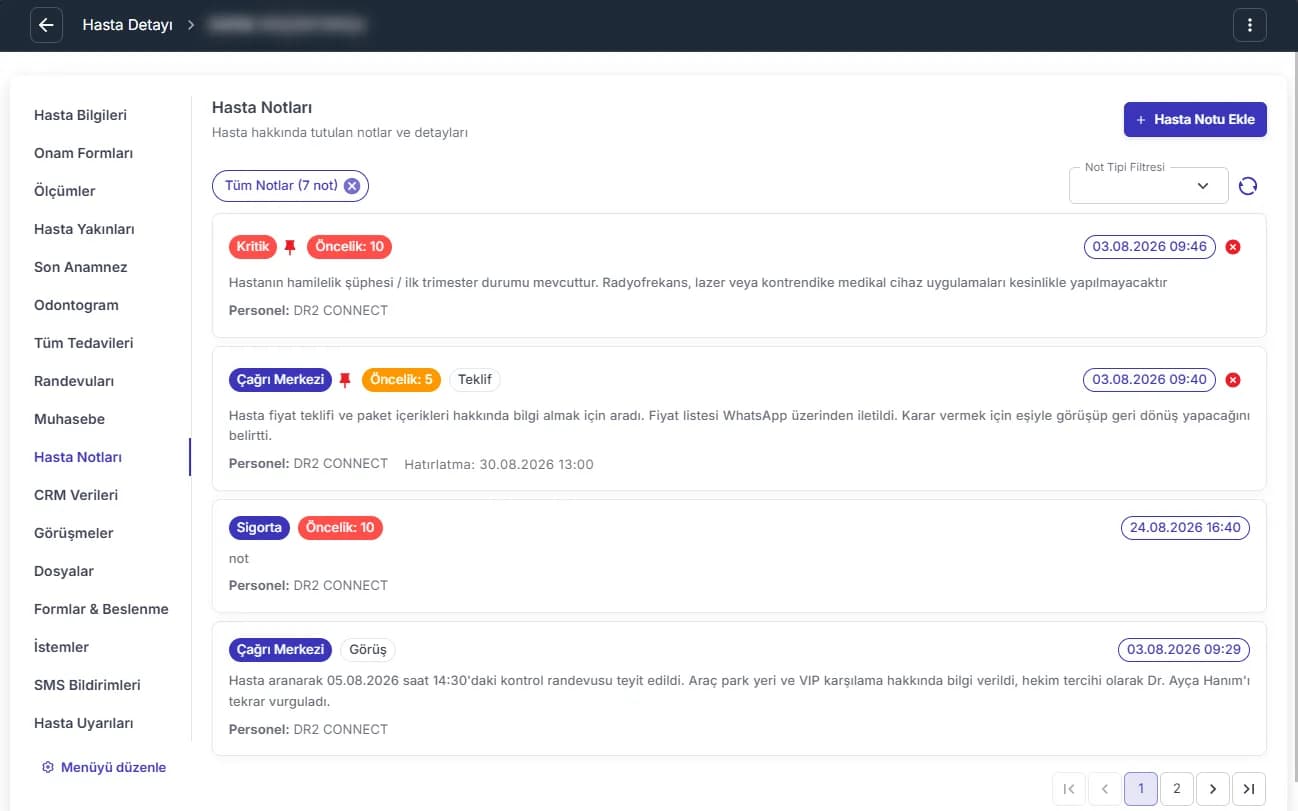Select page 1 in the pagination
The height and width of the screenshot is (811, 1298).
point(1141,789)
